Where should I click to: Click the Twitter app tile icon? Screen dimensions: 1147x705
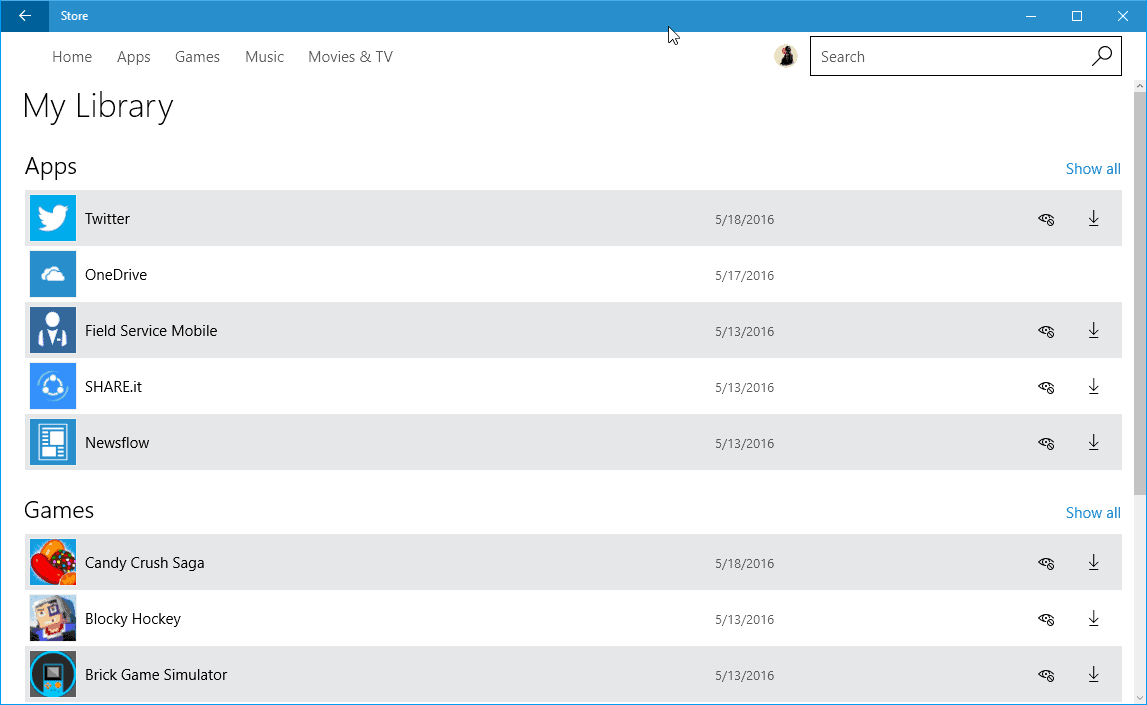pyautogui.click(x=52, y=218)
